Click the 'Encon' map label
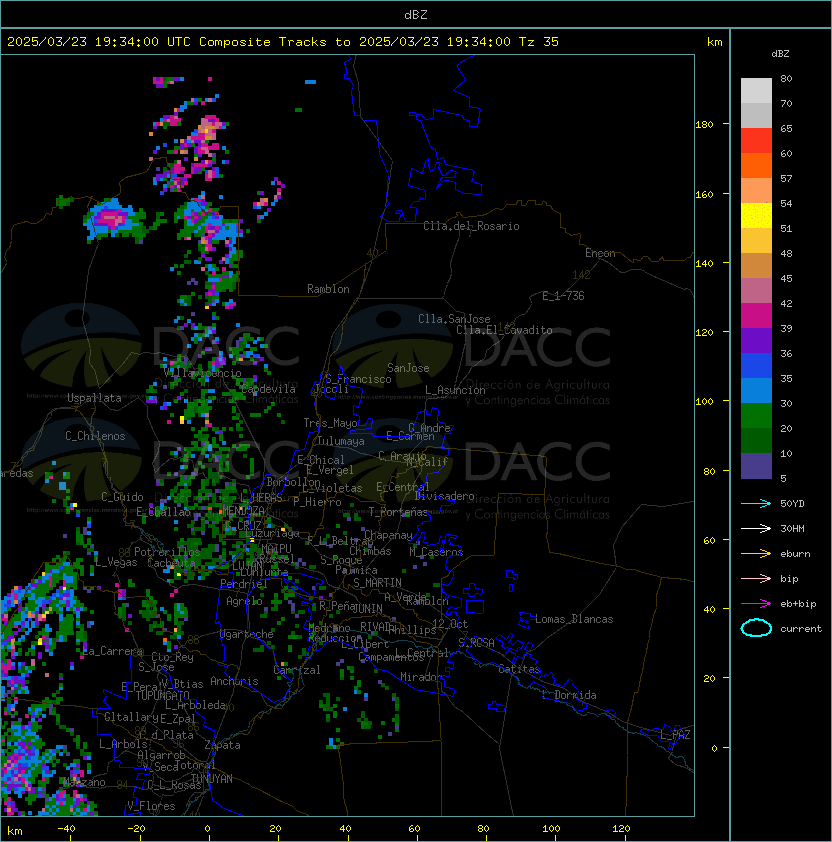 (600, 253)
